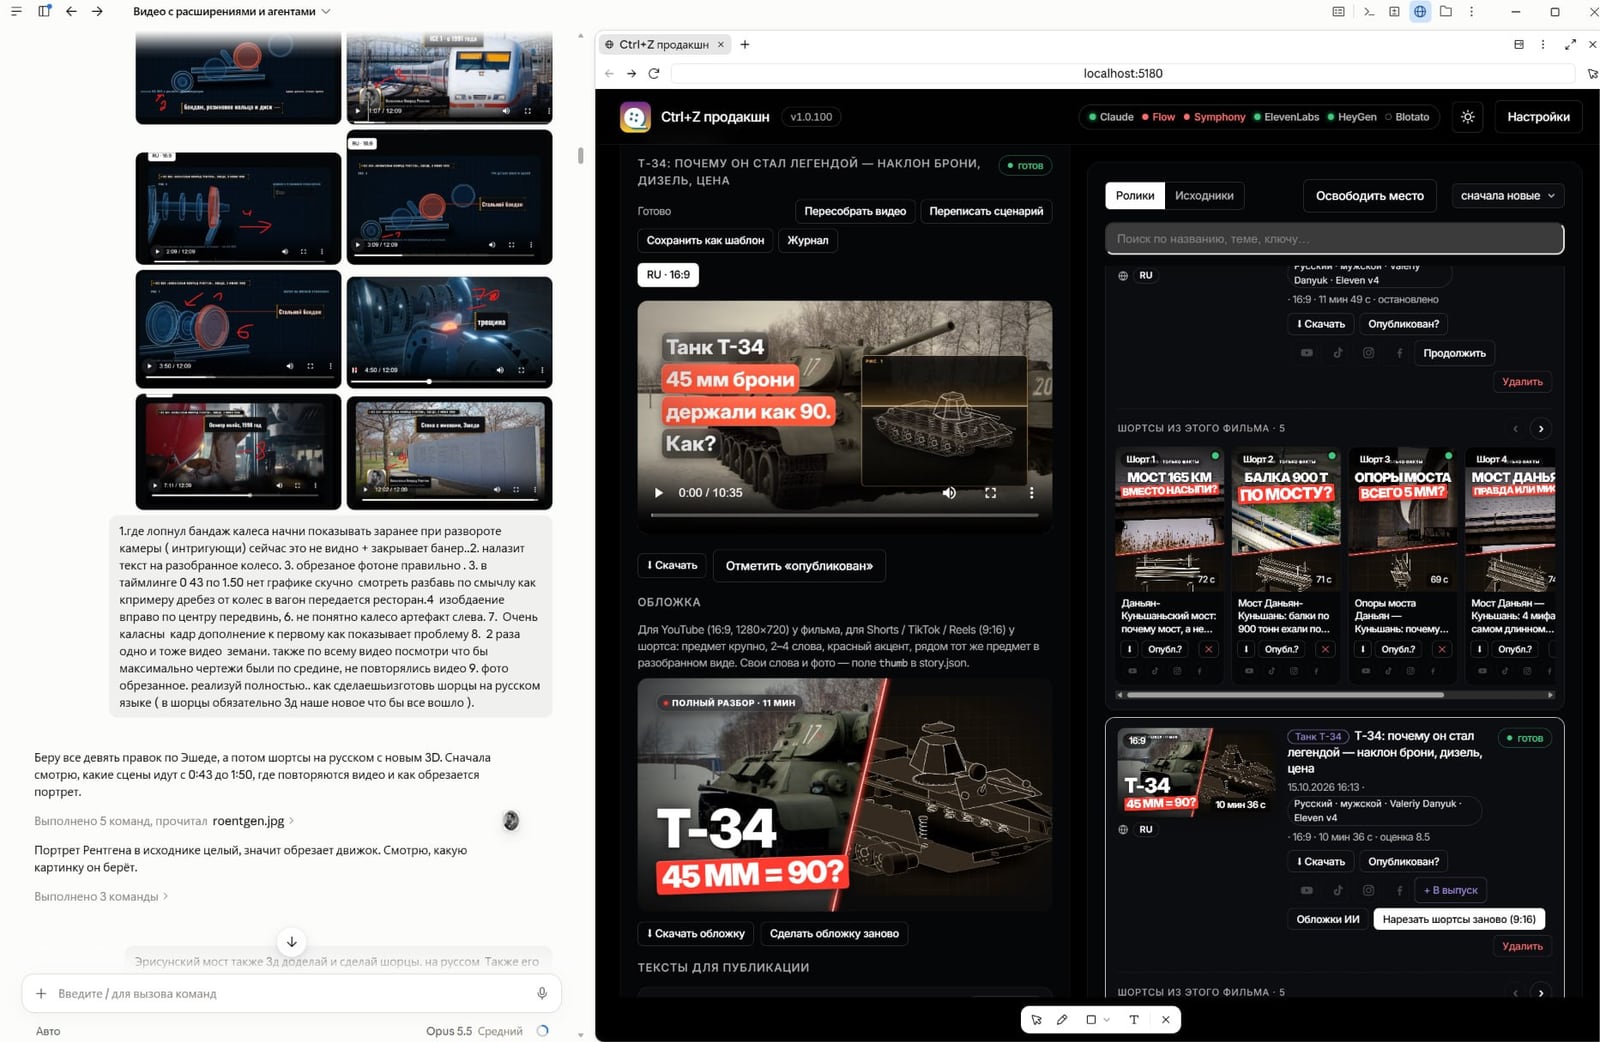The image size is (1600, 1042).
Task: Expand «Выполнено 5 команд» roentgen.jpg row
Action: [164, 821]
